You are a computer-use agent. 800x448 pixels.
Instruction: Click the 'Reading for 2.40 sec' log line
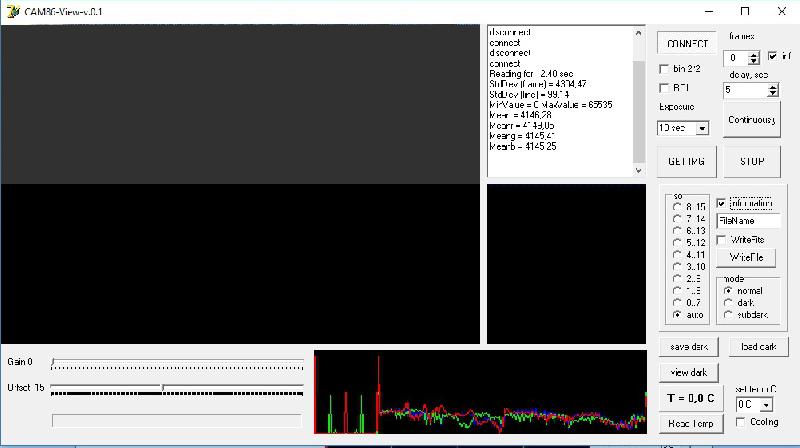coord(531,74)
